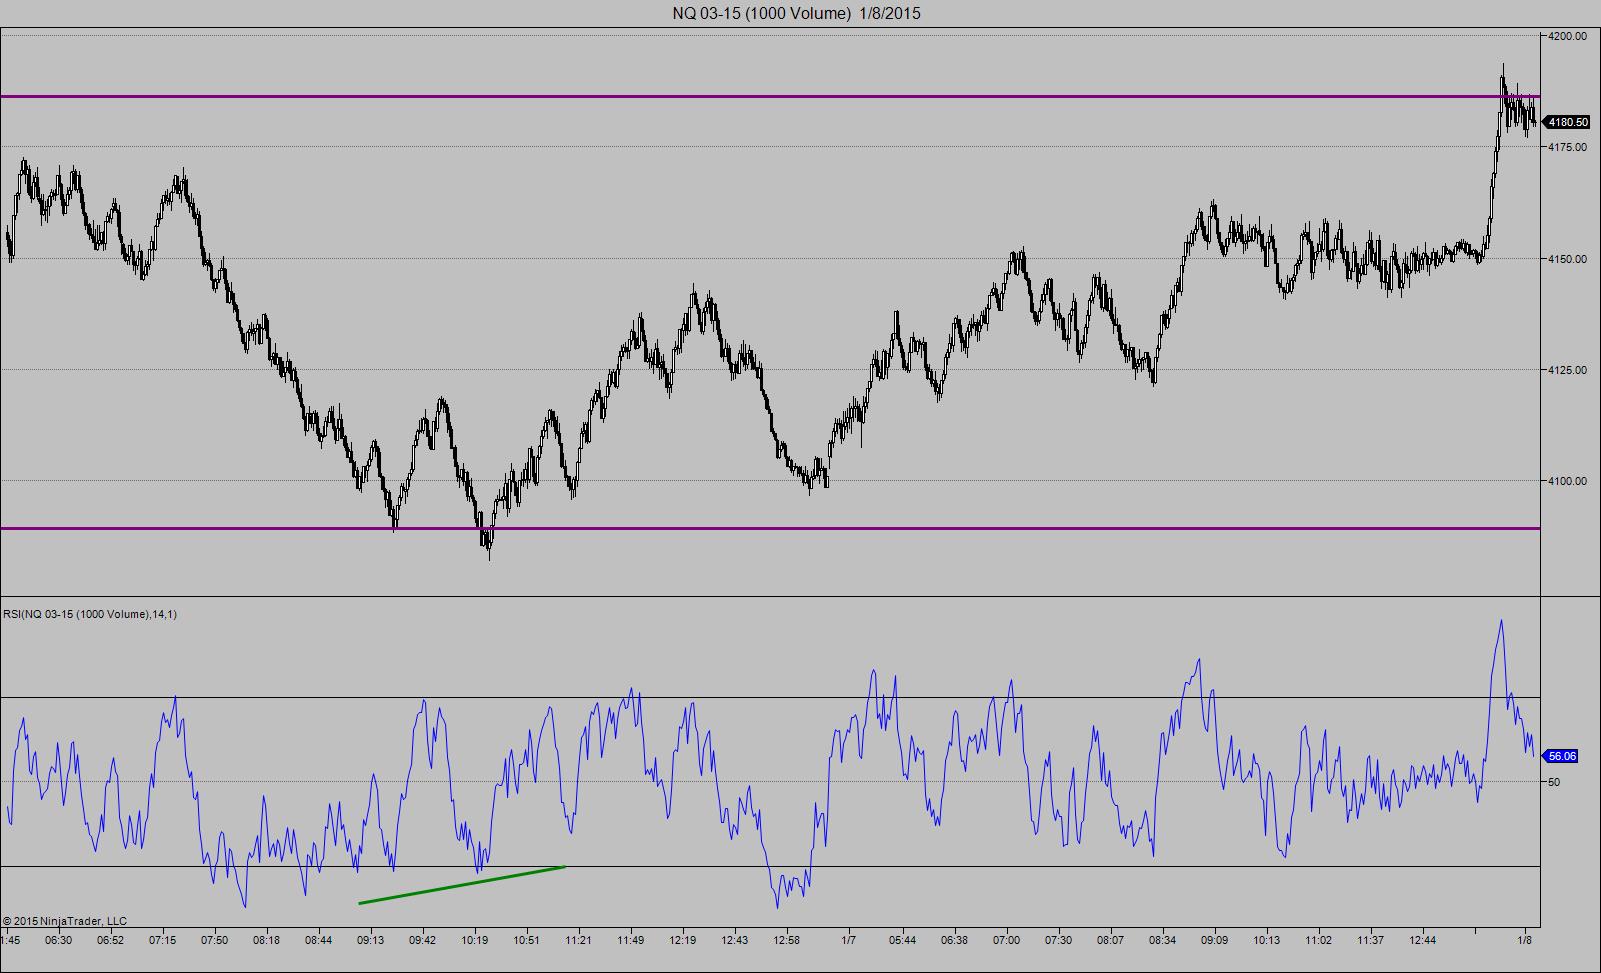Click the 4150.00 price axis label
This screenshot has width=1601, height=973.
click(1567, 259)
